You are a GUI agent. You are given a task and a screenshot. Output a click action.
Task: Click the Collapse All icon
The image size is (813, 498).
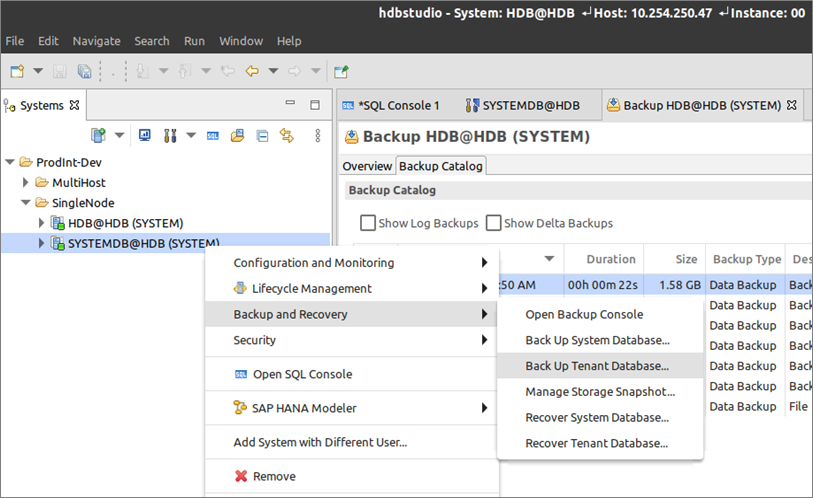tap(262, 136)
